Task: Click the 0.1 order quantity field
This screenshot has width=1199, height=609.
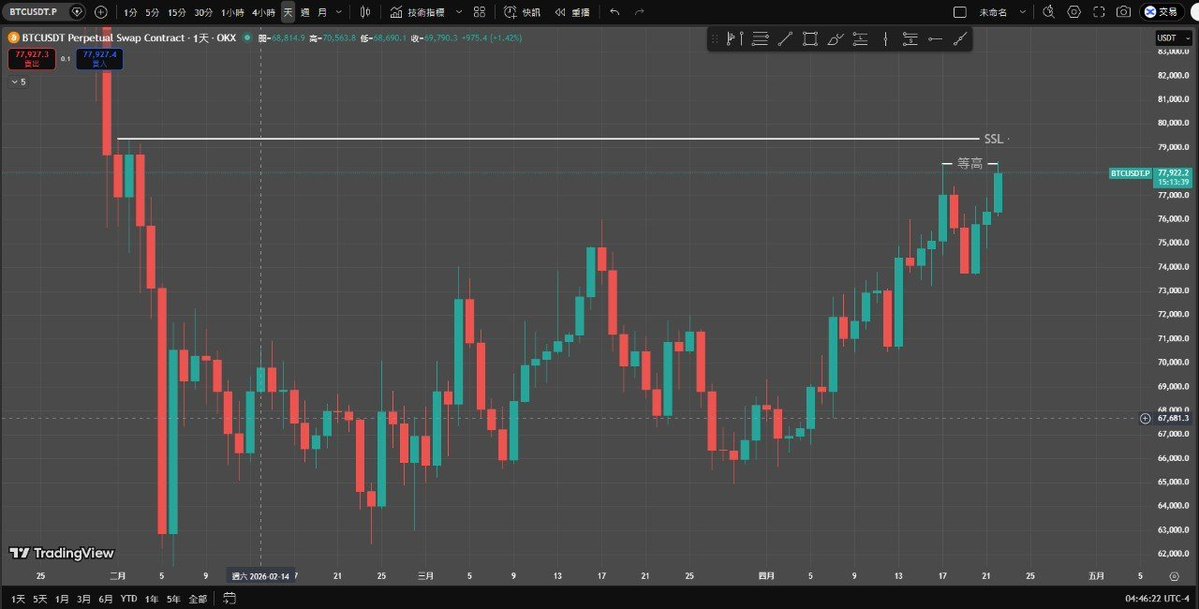Action: pos(66,59)
